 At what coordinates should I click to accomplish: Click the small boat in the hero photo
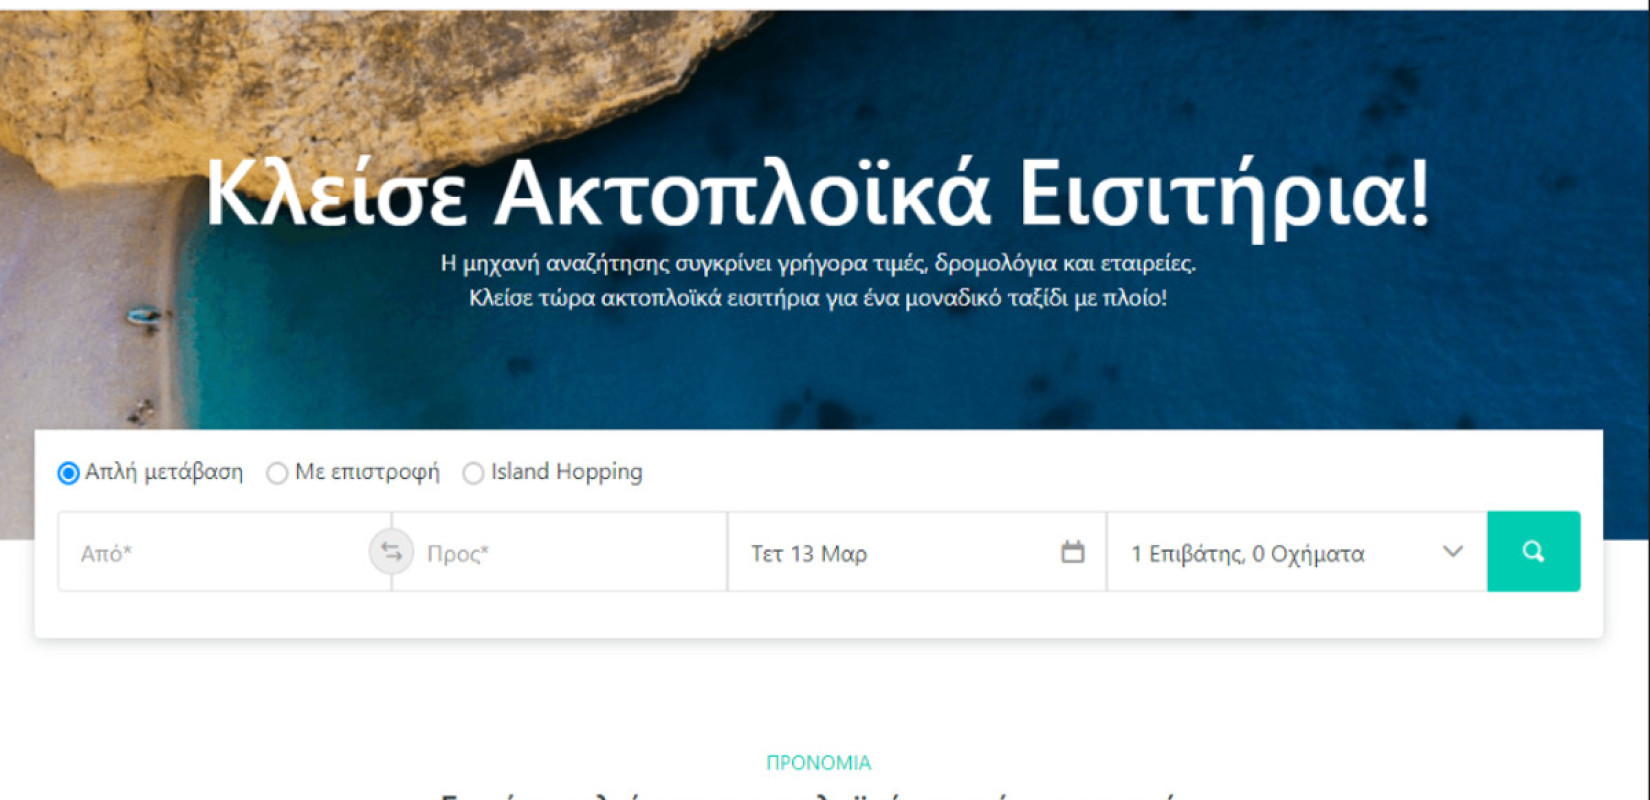[x=145, y=318]
